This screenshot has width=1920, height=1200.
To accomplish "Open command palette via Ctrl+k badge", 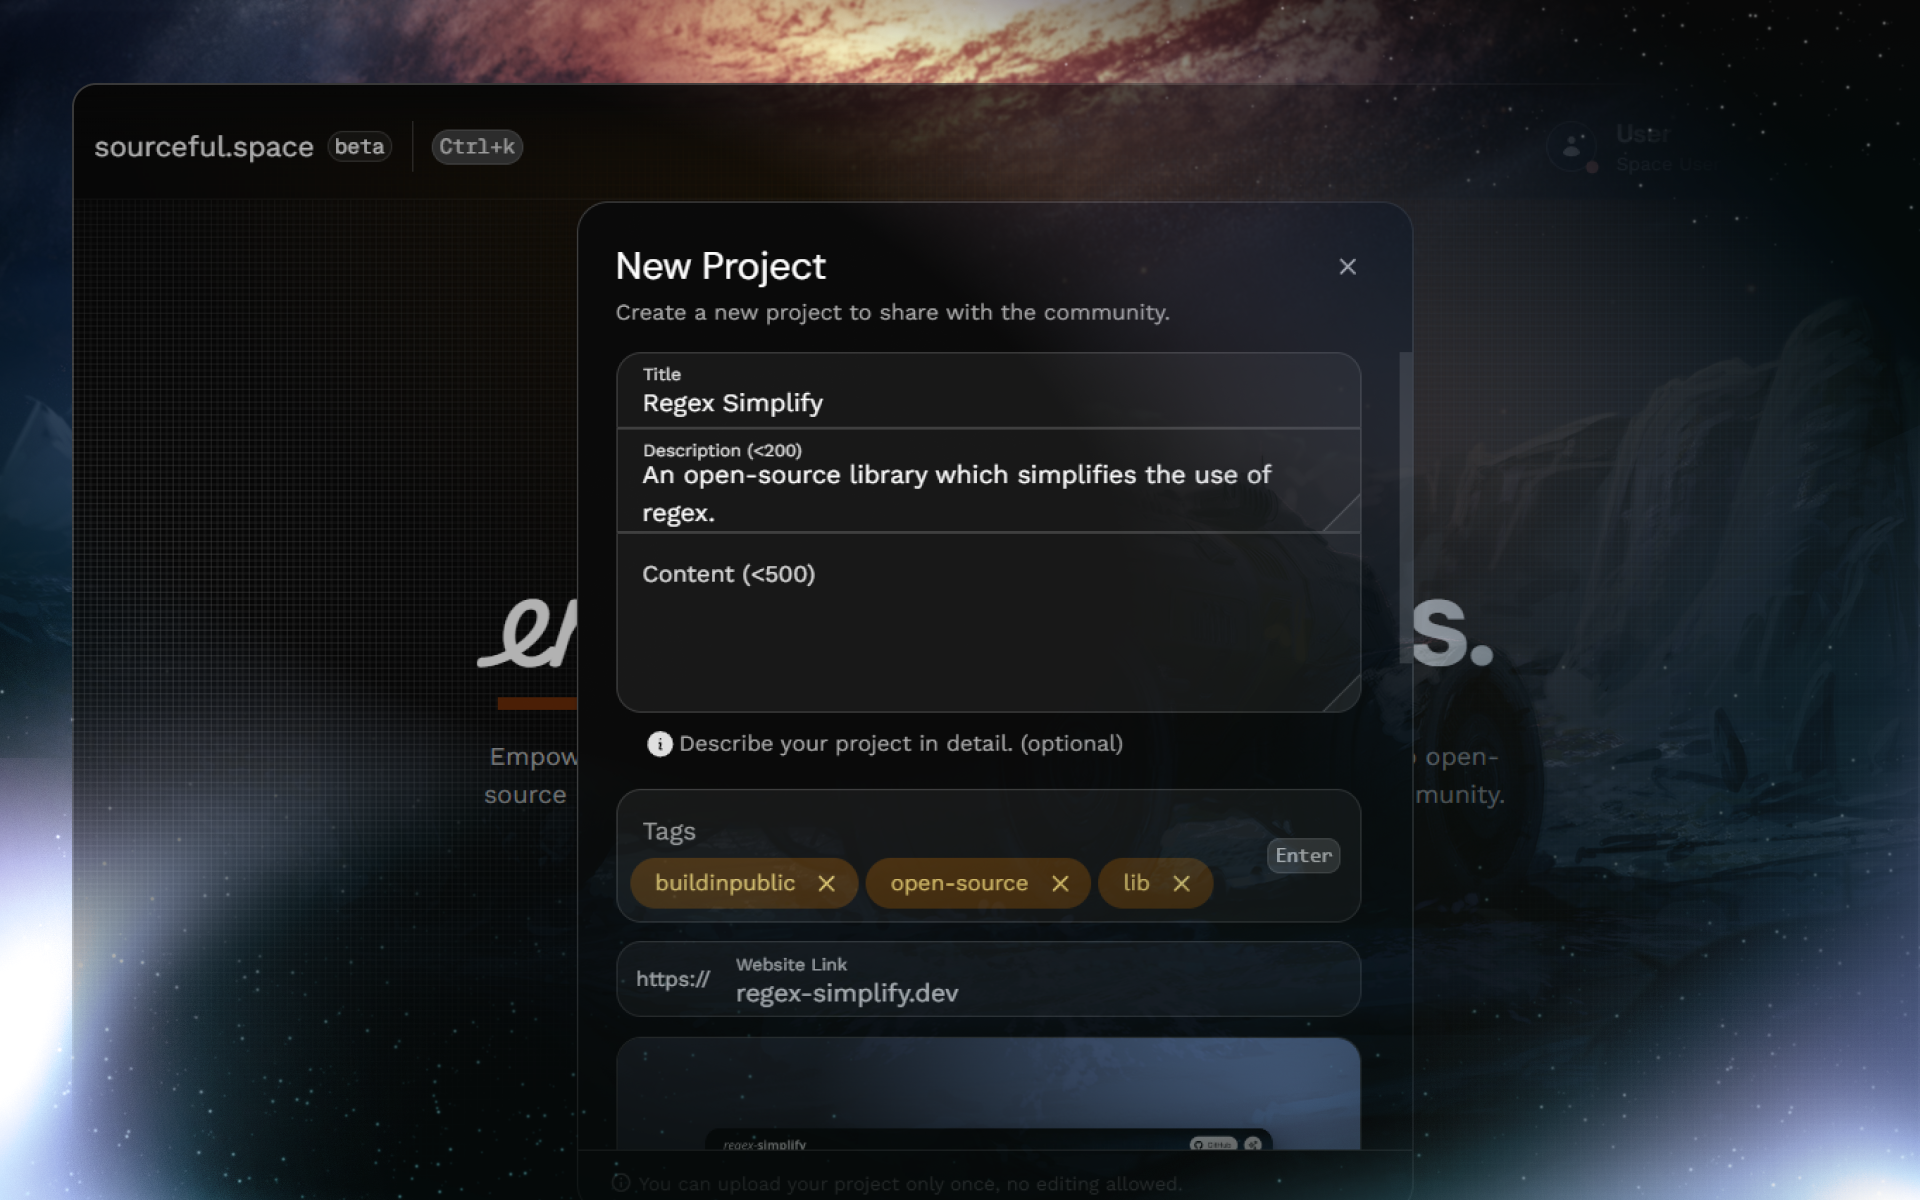I will pos(477,147).
